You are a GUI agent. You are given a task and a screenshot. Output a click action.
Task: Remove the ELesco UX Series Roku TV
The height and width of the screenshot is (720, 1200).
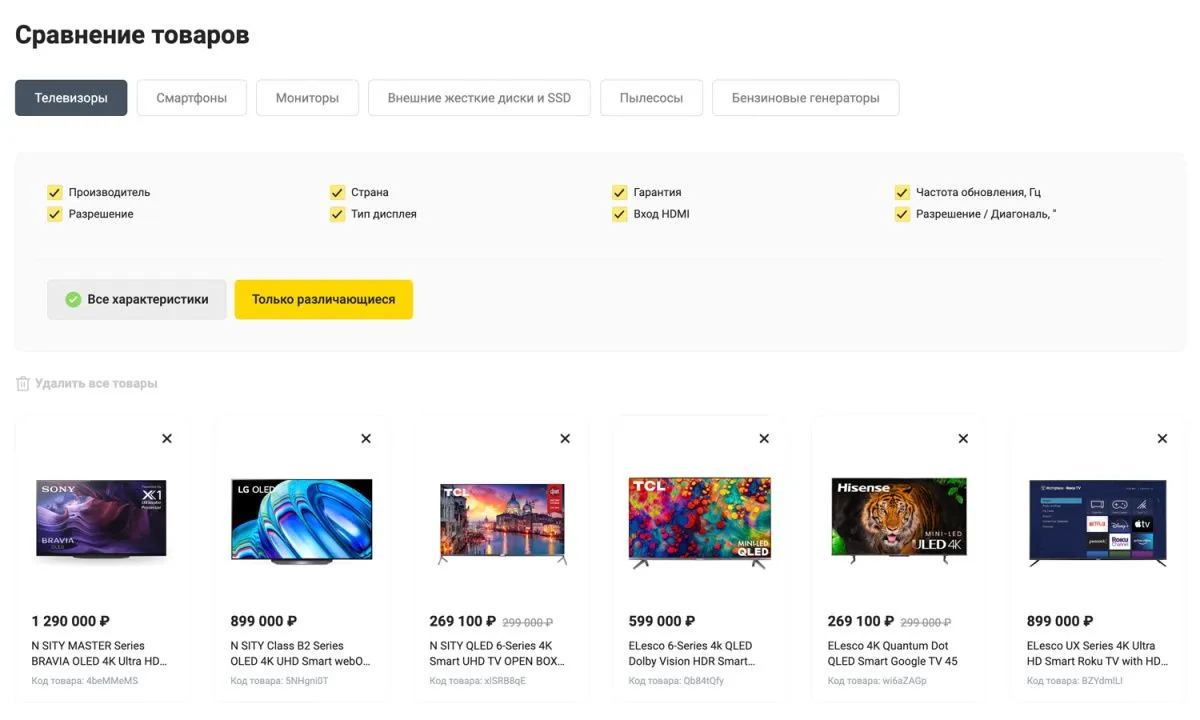[x=1162, y=438]
